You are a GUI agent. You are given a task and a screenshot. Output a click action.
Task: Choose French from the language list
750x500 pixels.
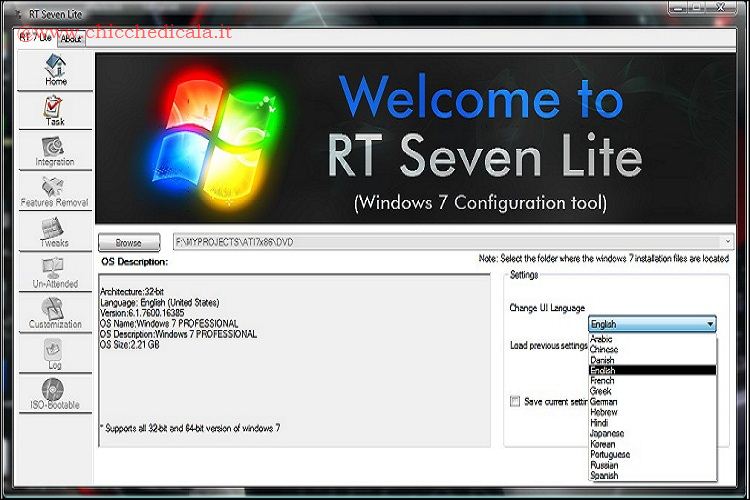pyautogui.click(x=603, y=381)
